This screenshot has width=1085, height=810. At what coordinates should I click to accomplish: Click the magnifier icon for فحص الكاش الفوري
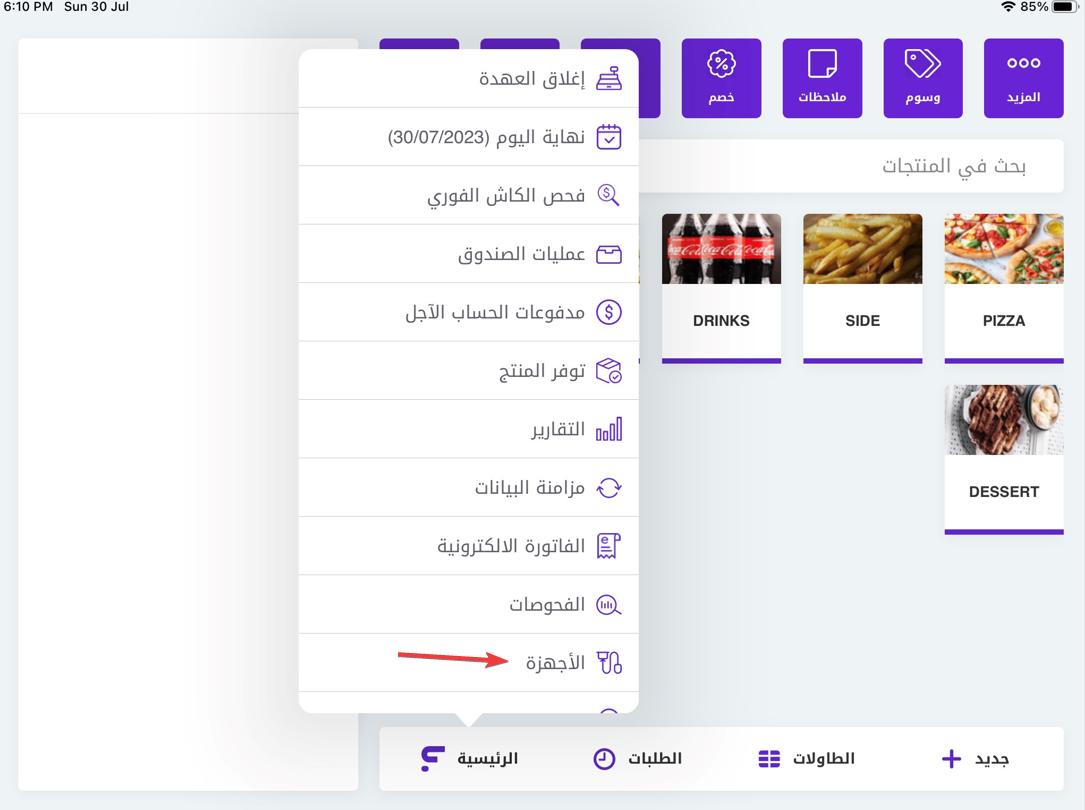pos(609,195)
